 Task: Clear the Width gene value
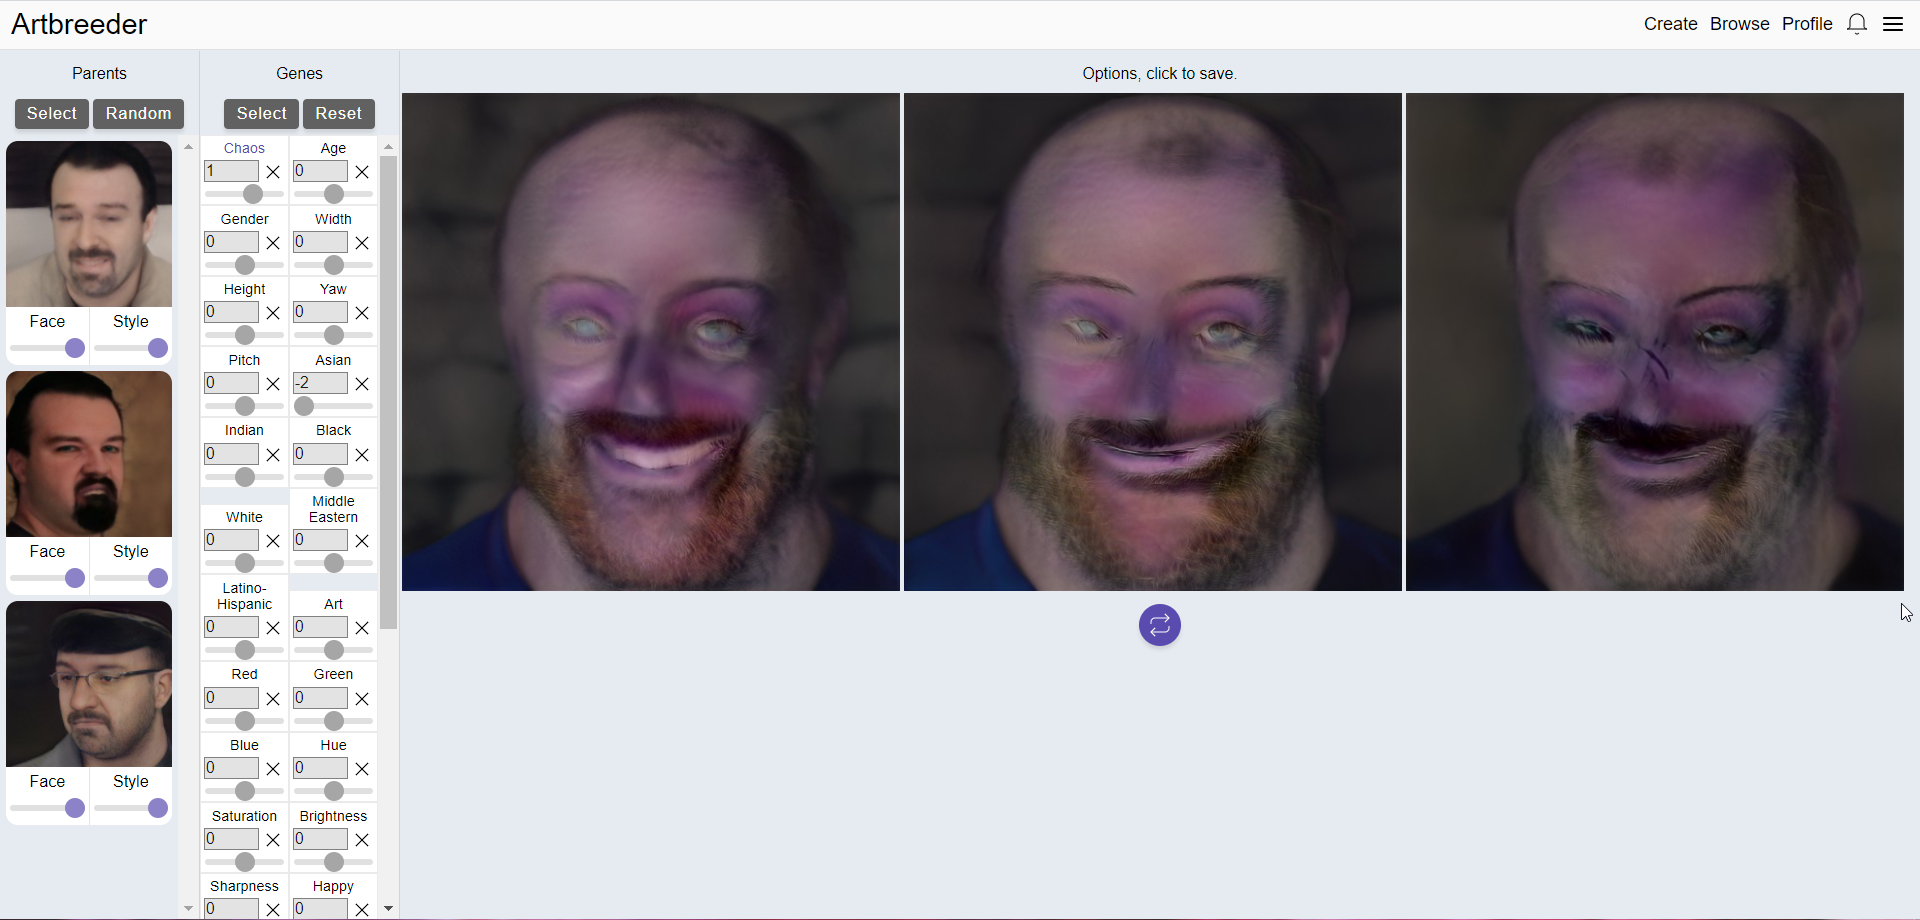click(362, 243)
